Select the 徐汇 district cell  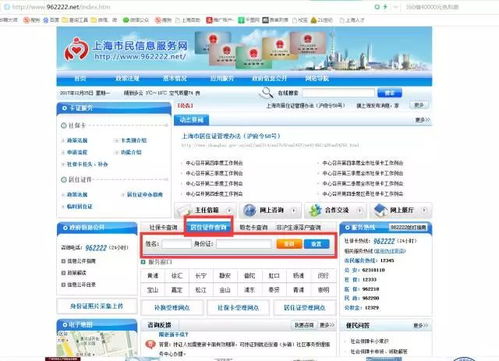(x=177, y=276)
